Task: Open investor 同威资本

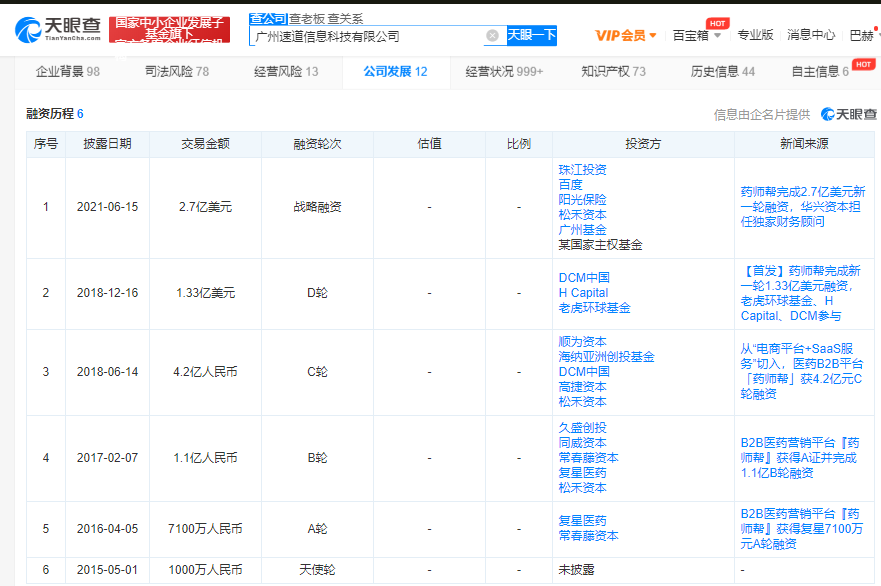Action: 582,443
